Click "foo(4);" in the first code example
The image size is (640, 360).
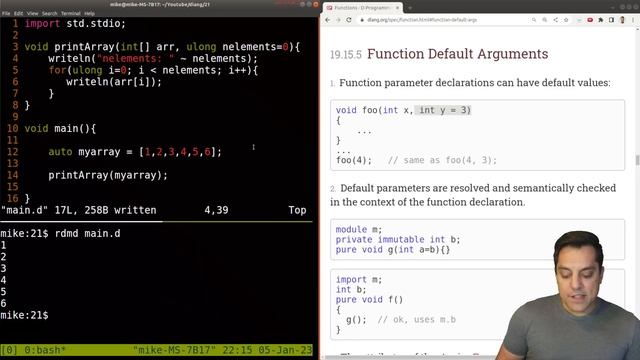click(354, 160)
